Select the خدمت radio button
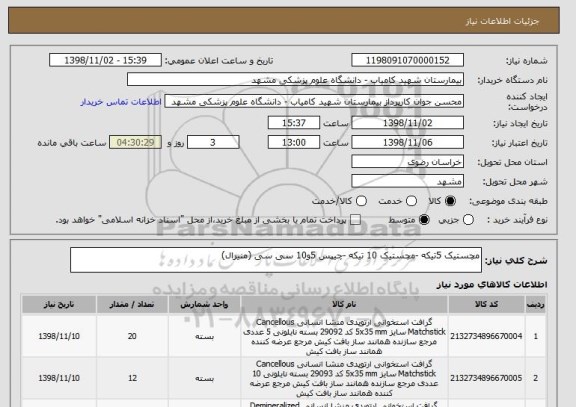576x407 pixels. 411,201
